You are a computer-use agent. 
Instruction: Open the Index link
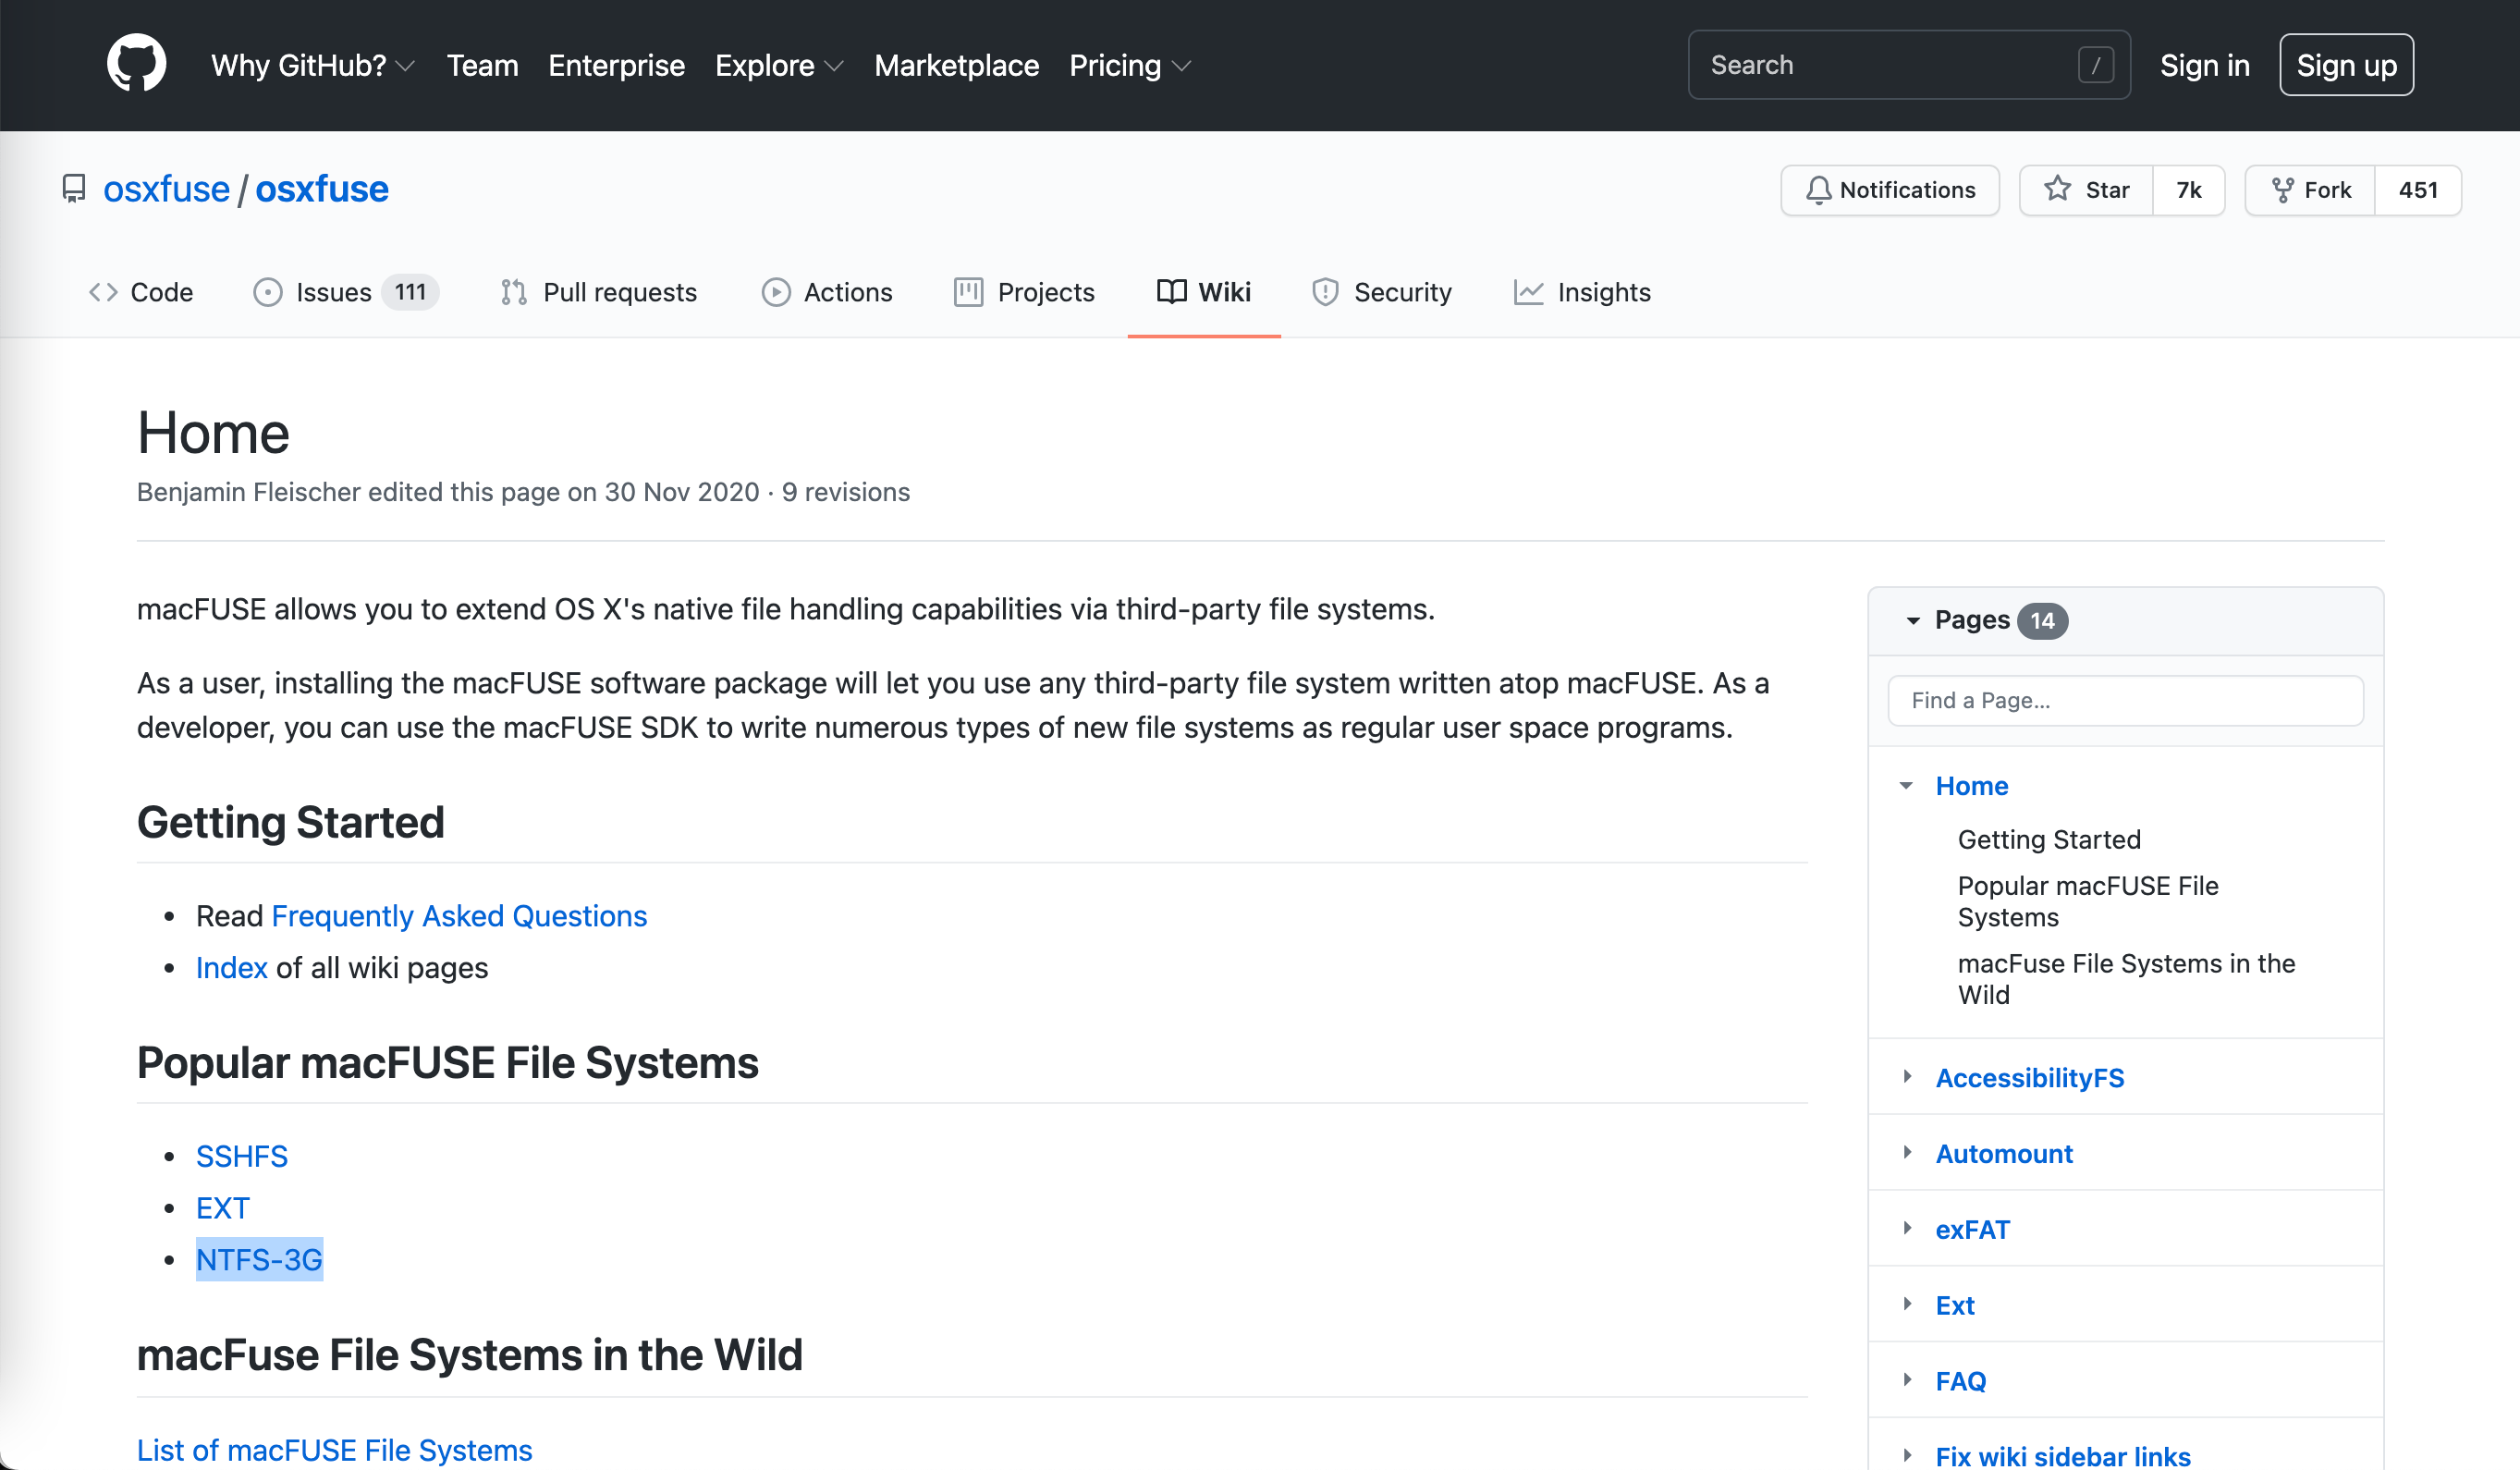click(x=231, y=968)
